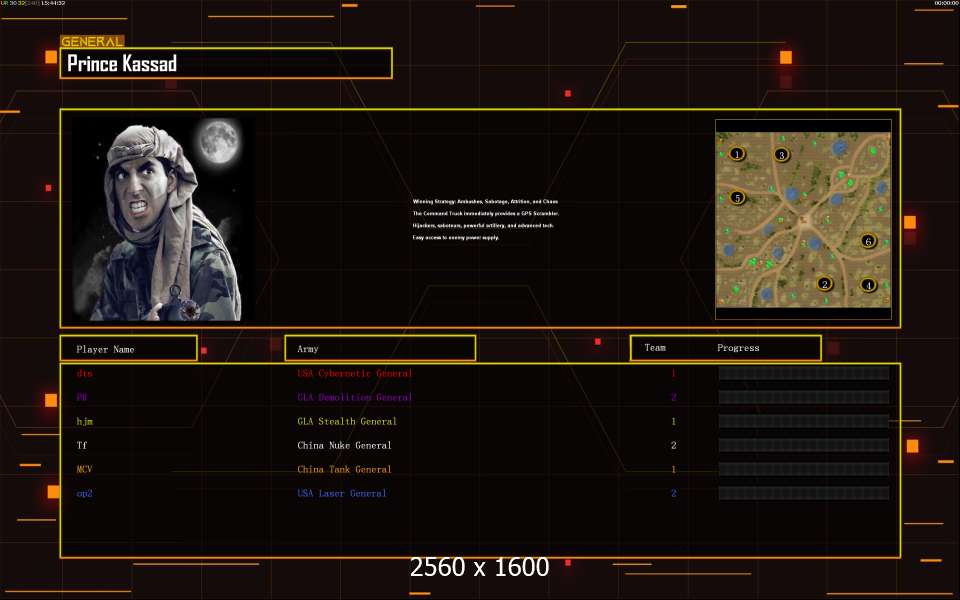
Task: Click the Prince Kassad name field
Action: click(x=226, y=64)
